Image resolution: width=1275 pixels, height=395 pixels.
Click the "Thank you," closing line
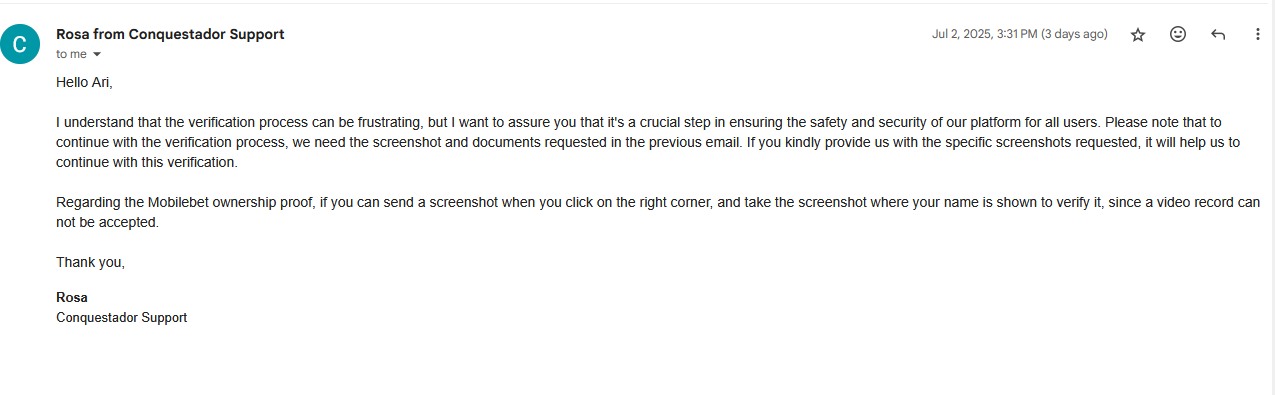coord(91,262)
